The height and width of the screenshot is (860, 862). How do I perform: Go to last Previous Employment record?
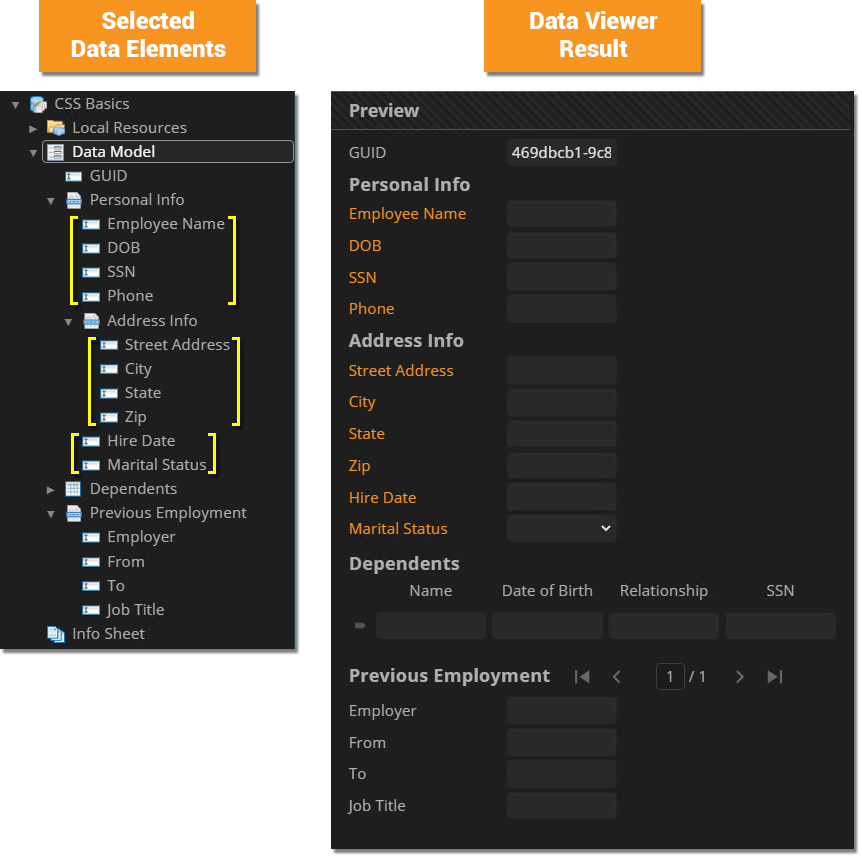[774, 677]
